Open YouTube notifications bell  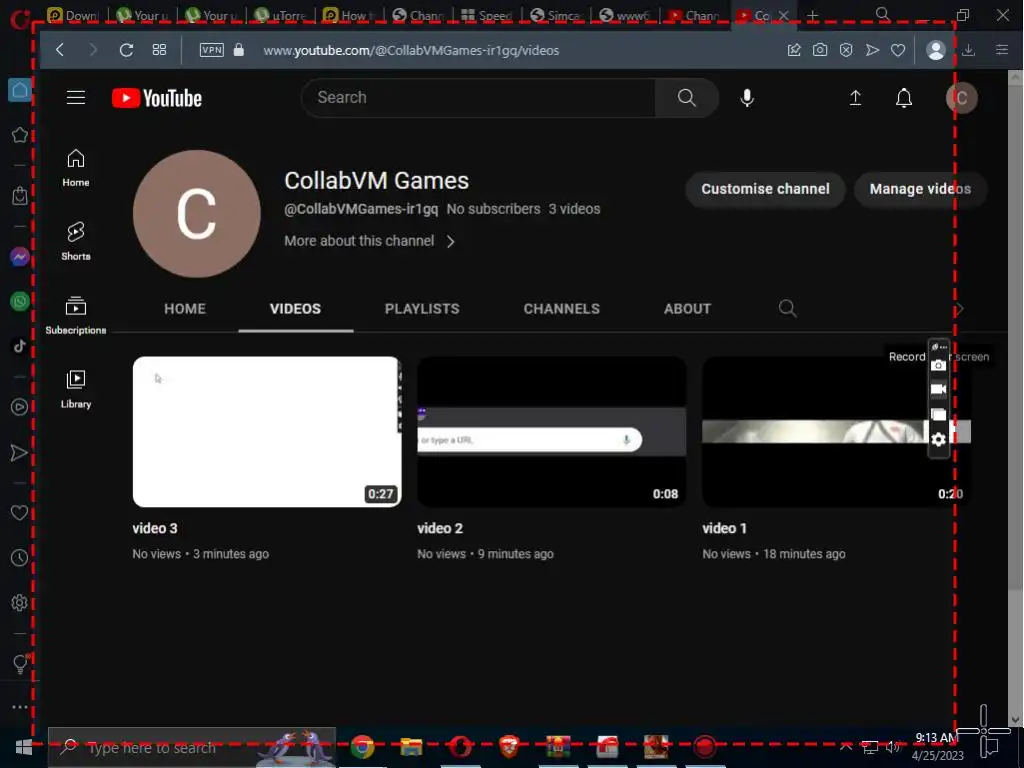[x=904, y=98]
